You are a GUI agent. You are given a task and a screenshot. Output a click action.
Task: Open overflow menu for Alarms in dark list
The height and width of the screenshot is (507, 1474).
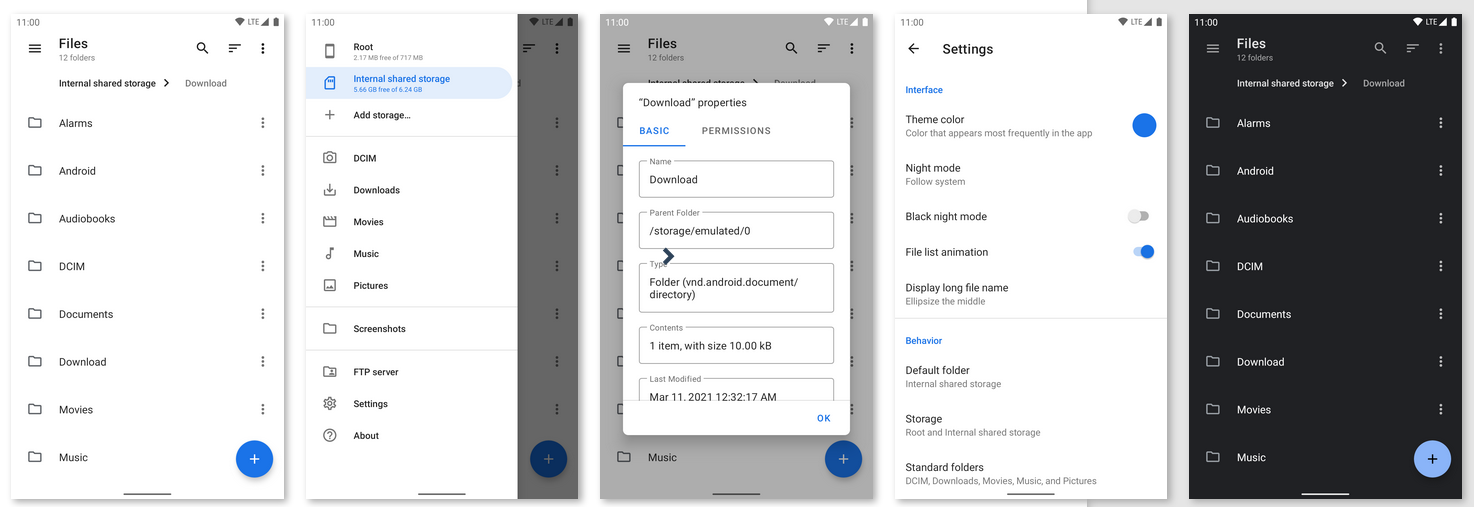point(1441,123)
